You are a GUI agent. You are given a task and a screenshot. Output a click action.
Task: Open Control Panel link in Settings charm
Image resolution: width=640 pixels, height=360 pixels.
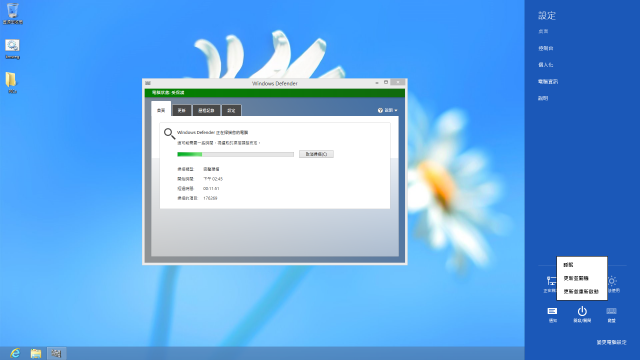(546, 48)
